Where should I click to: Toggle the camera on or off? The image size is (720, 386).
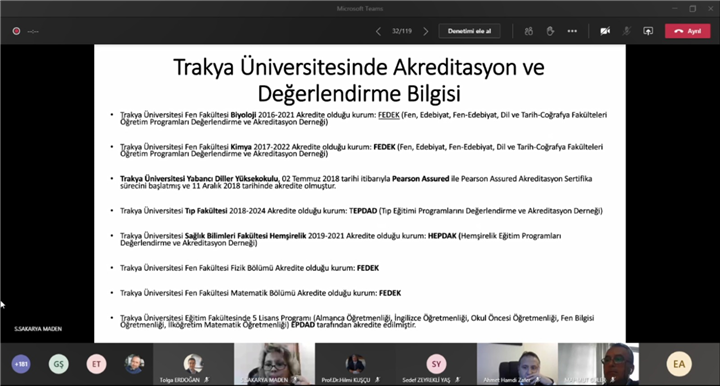coord(605,31)
